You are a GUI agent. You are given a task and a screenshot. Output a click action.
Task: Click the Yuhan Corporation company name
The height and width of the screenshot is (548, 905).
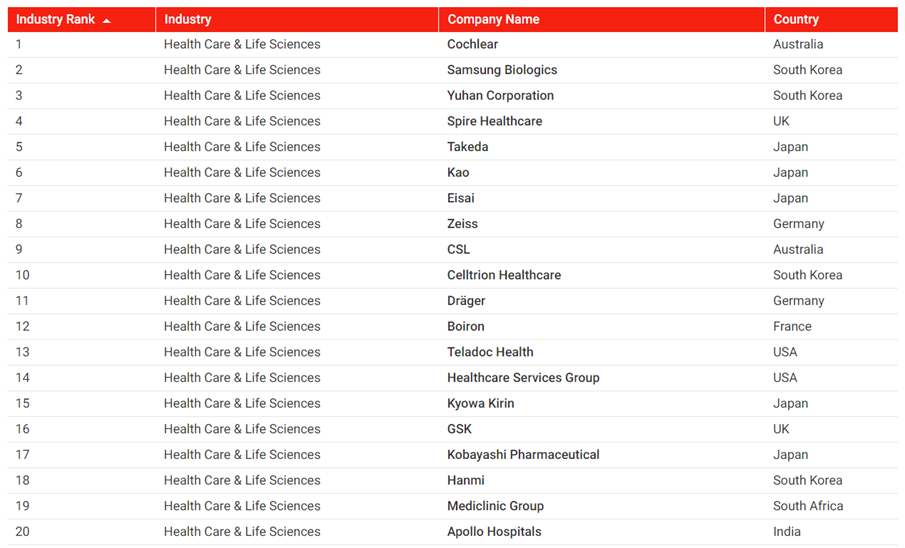tap(500, 96)
